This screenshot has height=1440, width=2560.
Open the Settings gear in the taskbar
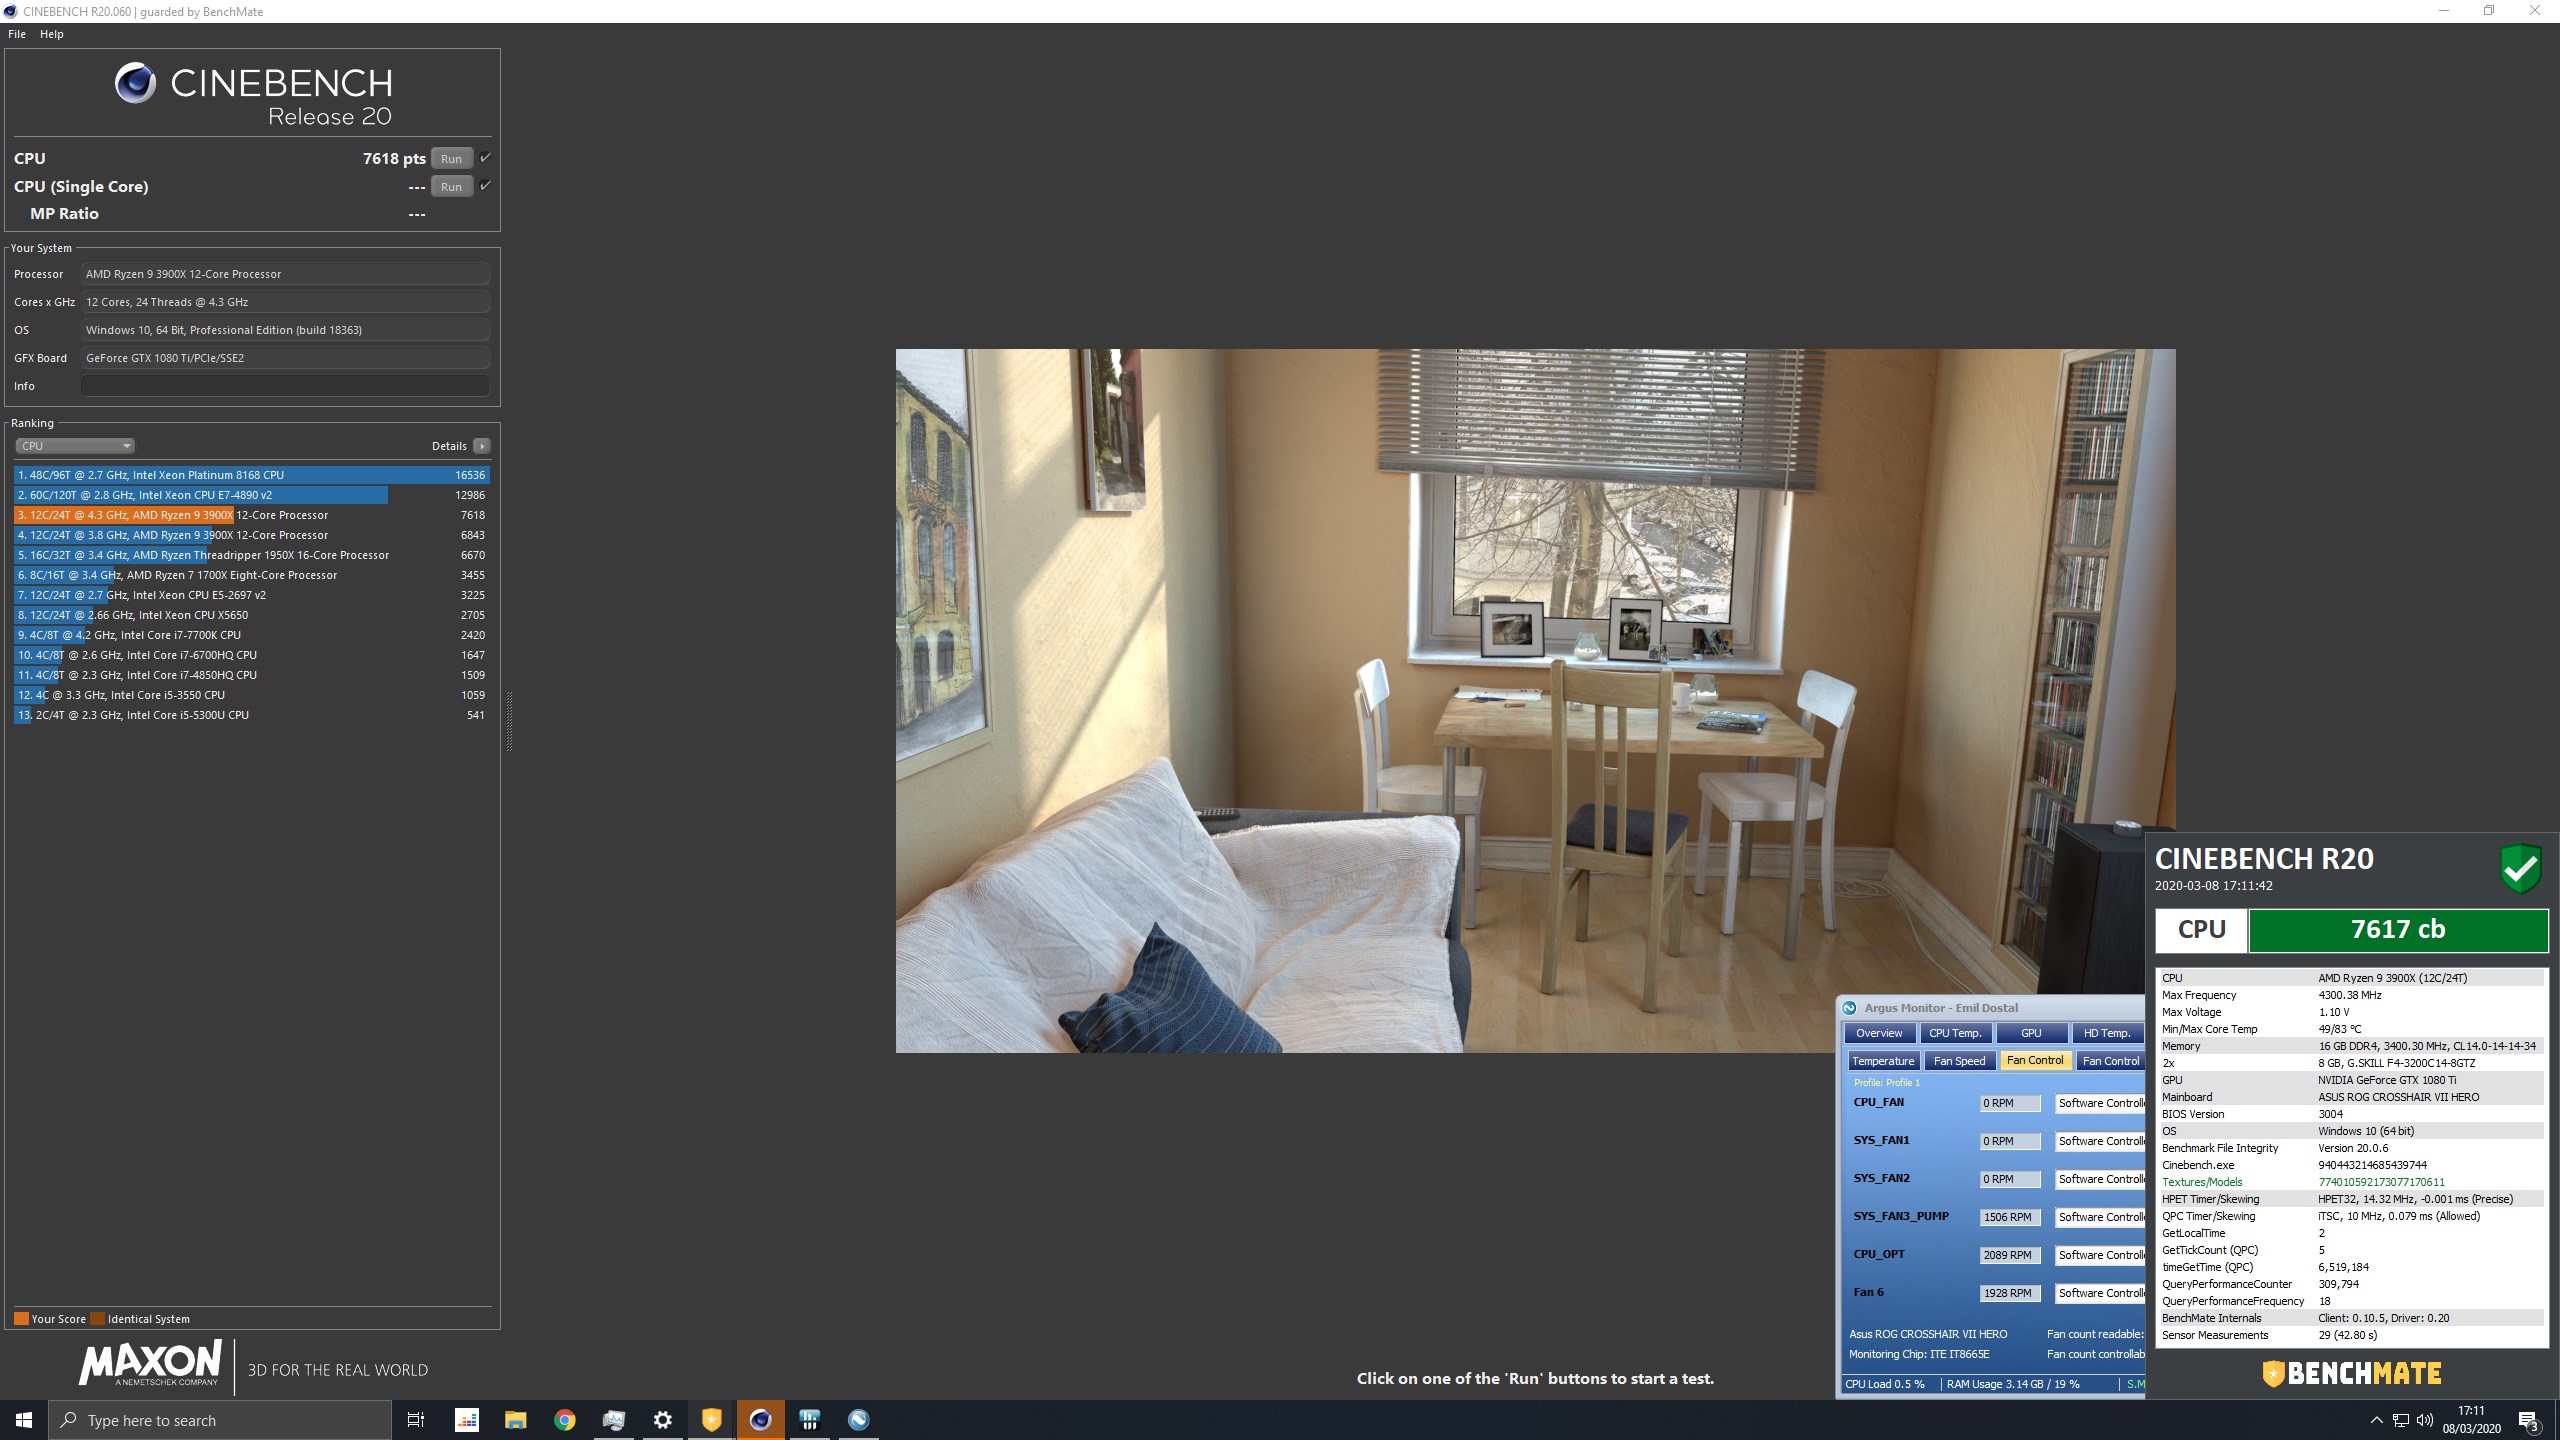662,1419
